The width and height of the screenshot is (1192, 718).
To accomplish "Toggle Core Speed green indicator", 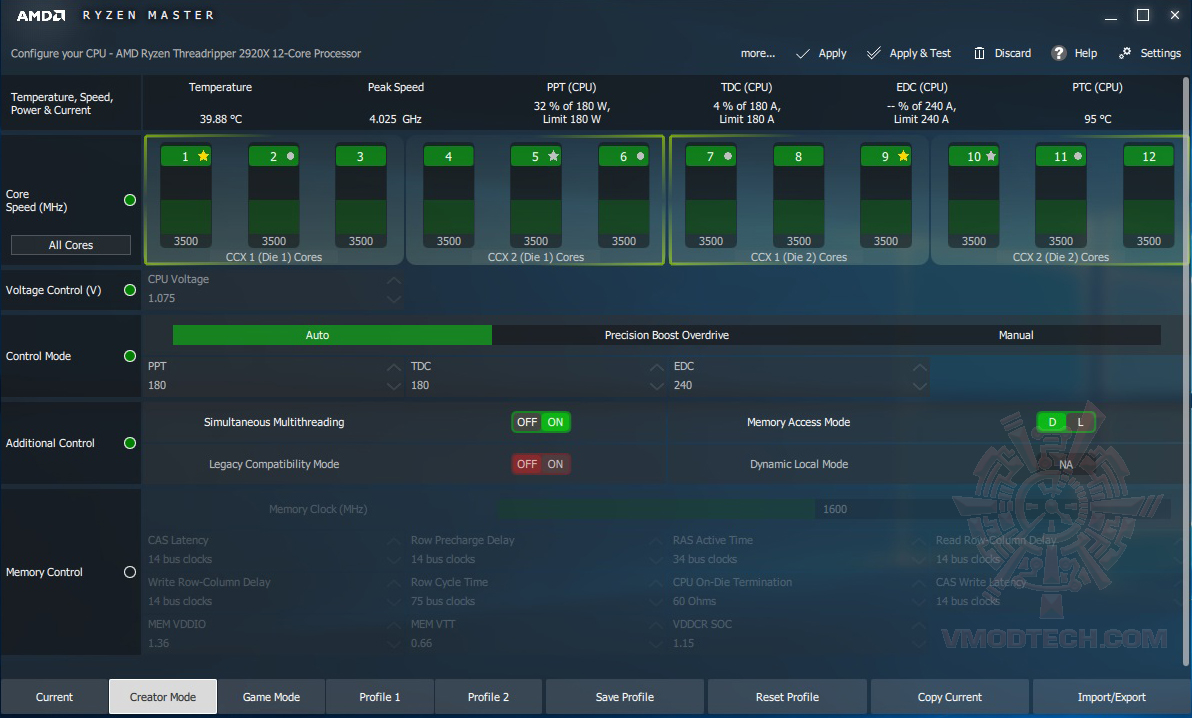I will click(130, 200).
